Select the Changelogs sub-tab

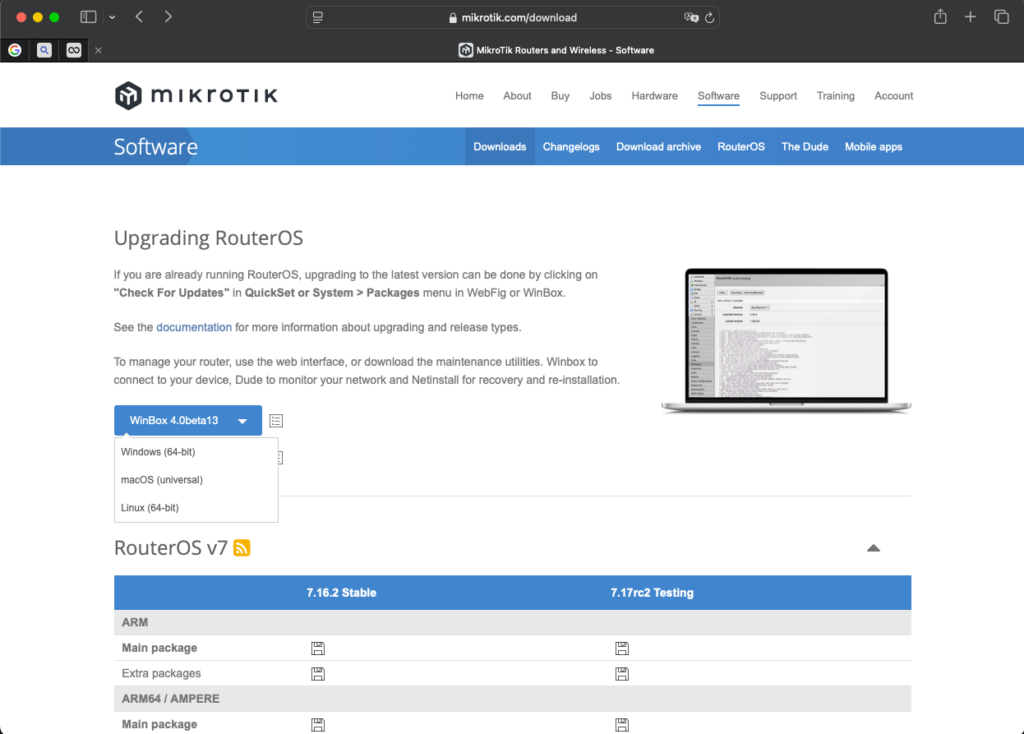click(571, 147)
